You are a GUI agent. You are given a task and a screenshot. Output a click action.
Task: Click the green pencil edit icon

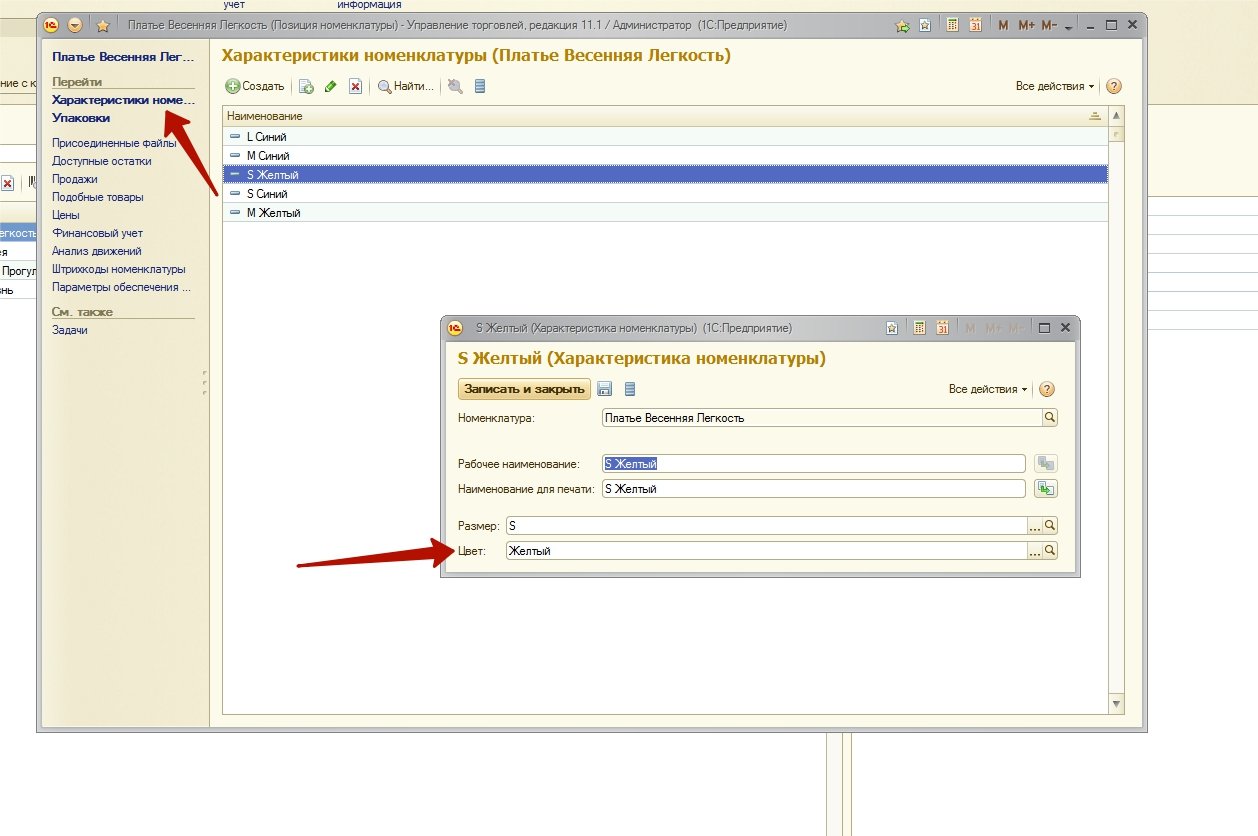point(331,87)
